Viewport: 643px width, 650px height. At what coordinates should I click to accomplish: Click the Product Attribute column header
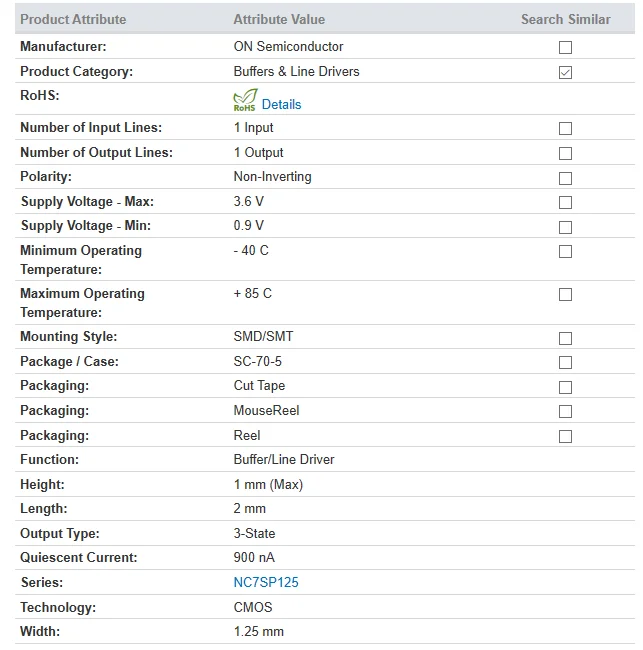tap(73, 19)
